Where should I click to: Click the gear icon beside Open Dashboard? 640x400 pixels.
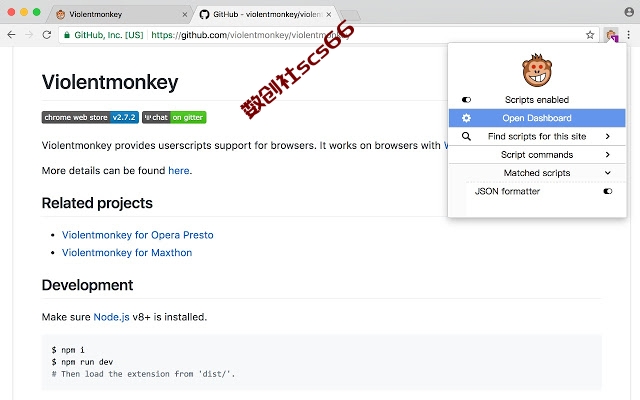(466, 118)
